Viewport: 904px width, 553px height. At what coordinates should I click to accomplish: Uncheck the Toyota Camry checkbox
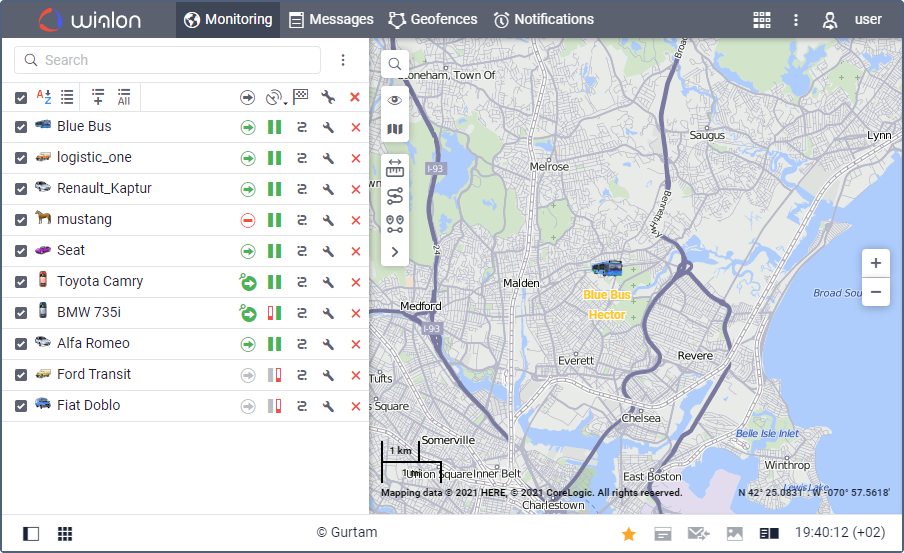[x=21, y=282]
